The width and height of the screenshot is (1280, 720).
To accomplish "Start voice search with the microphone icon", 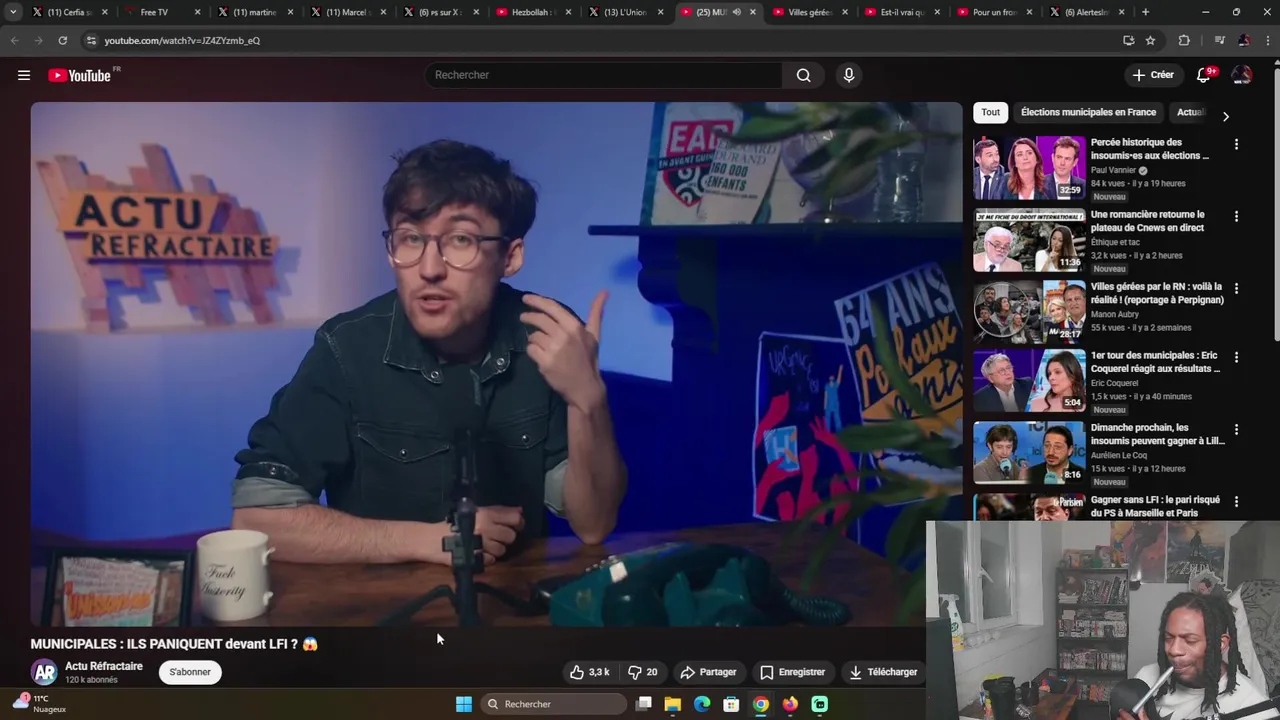I will (x=849, y=75).
